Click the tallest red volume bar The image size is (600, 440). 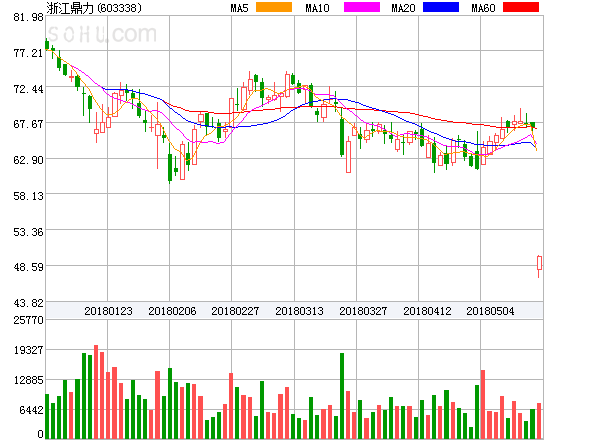(96, 392)
